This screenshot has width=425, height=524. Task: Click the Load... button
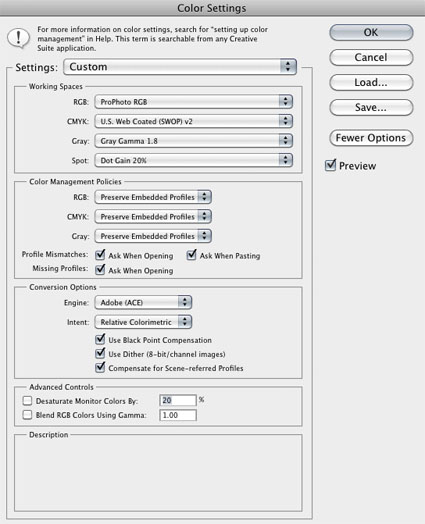tap(371, 83)
